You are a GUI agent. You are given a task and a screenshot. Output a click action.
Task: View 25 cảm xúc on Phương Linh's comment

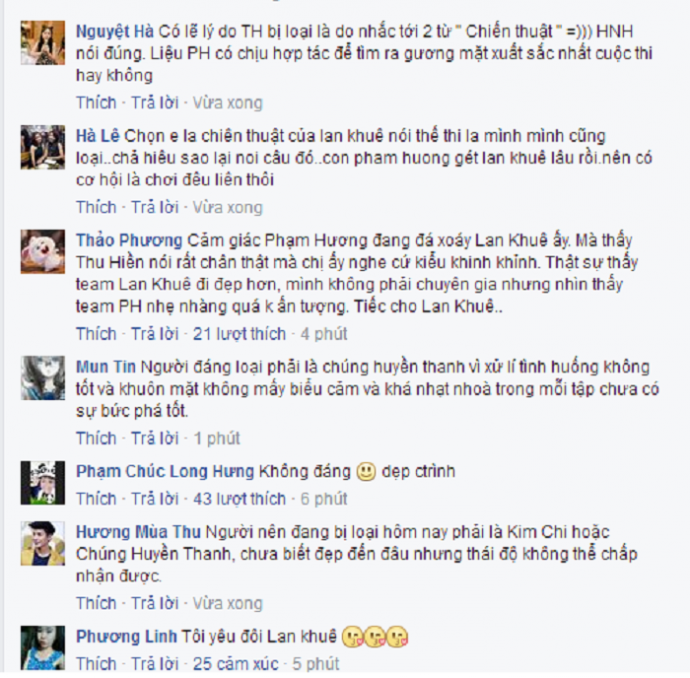[235, 664]
